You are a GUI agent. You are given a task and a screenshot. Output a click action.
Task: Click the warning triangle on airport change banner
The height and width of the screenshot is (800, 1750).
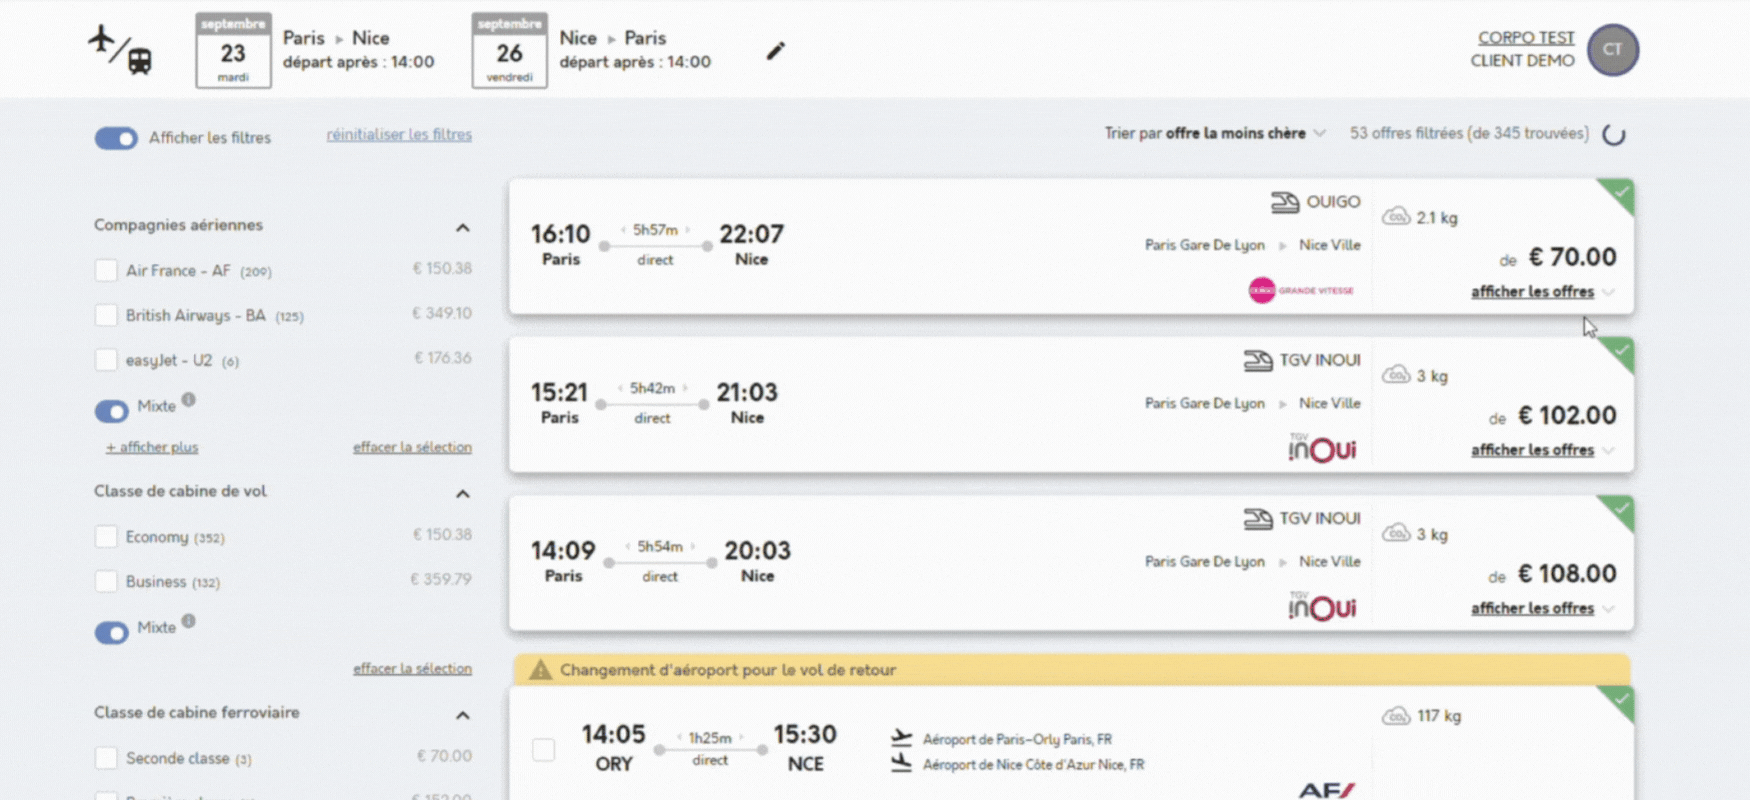click(x=540, y=670)
